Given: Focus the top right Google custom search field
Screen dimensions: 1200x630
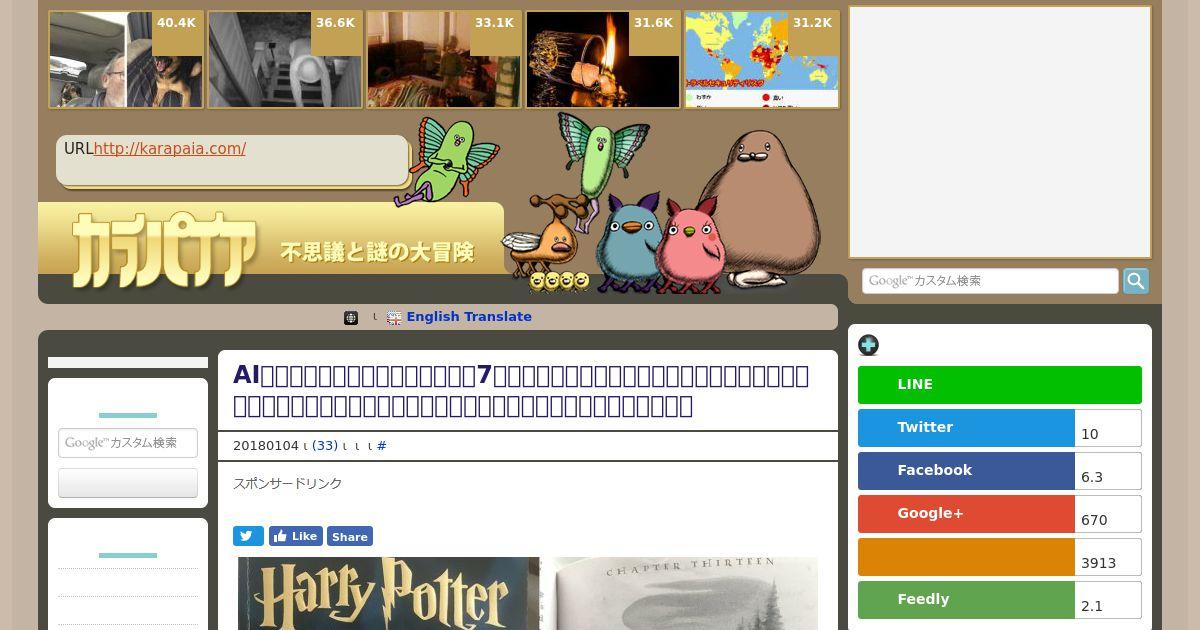Looking at the screenshot, I should point(990,281).
